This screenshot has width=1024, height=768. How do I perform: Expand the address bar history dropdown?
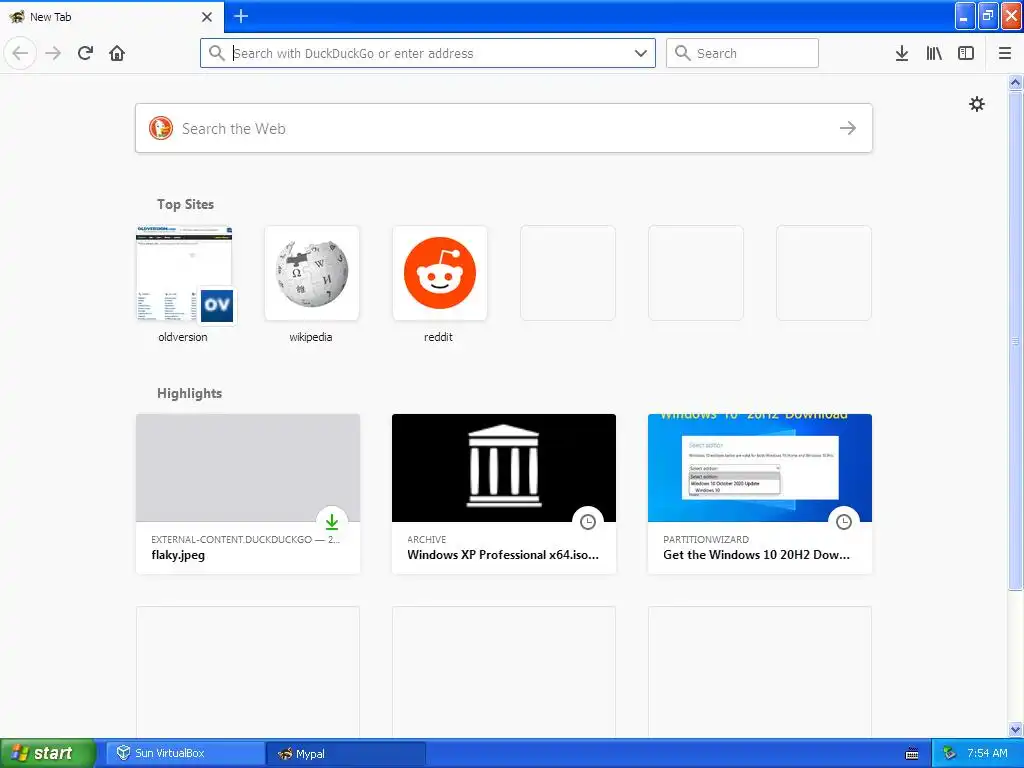click(x=641, y=53)
